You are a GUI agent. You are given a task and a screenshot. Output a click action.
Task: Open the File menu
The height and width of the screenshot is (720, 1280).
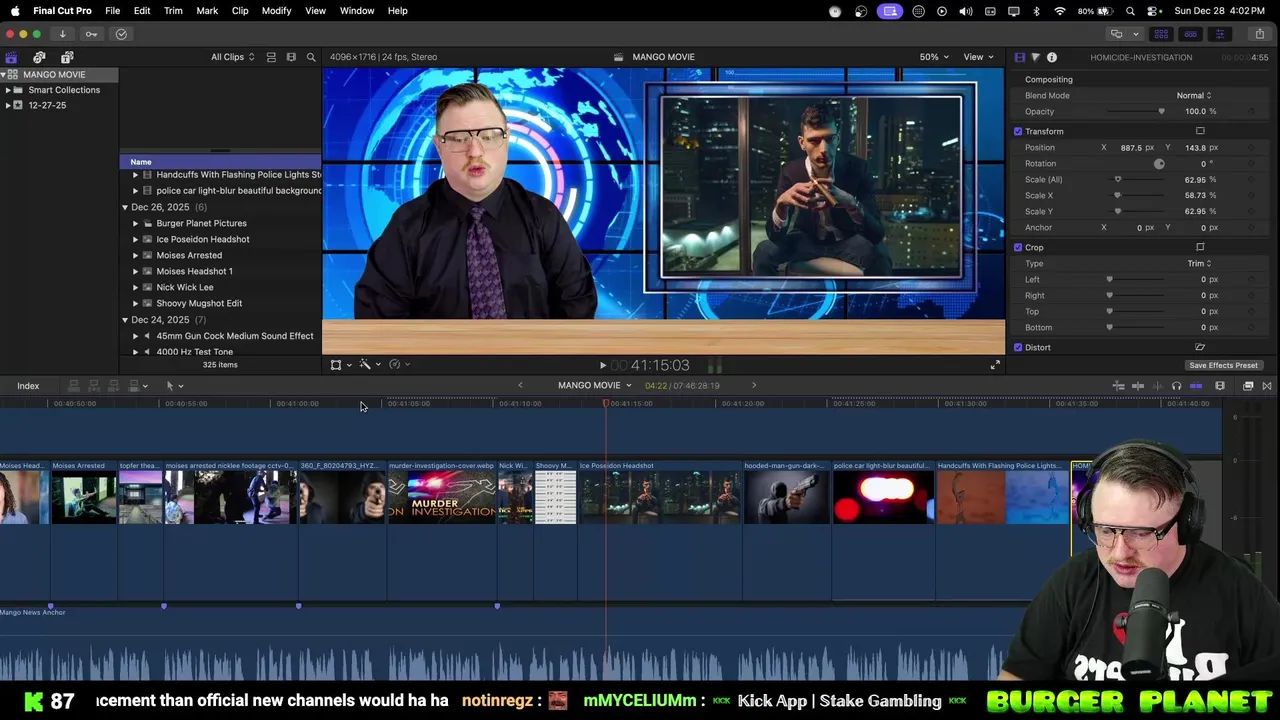point(113,10)
